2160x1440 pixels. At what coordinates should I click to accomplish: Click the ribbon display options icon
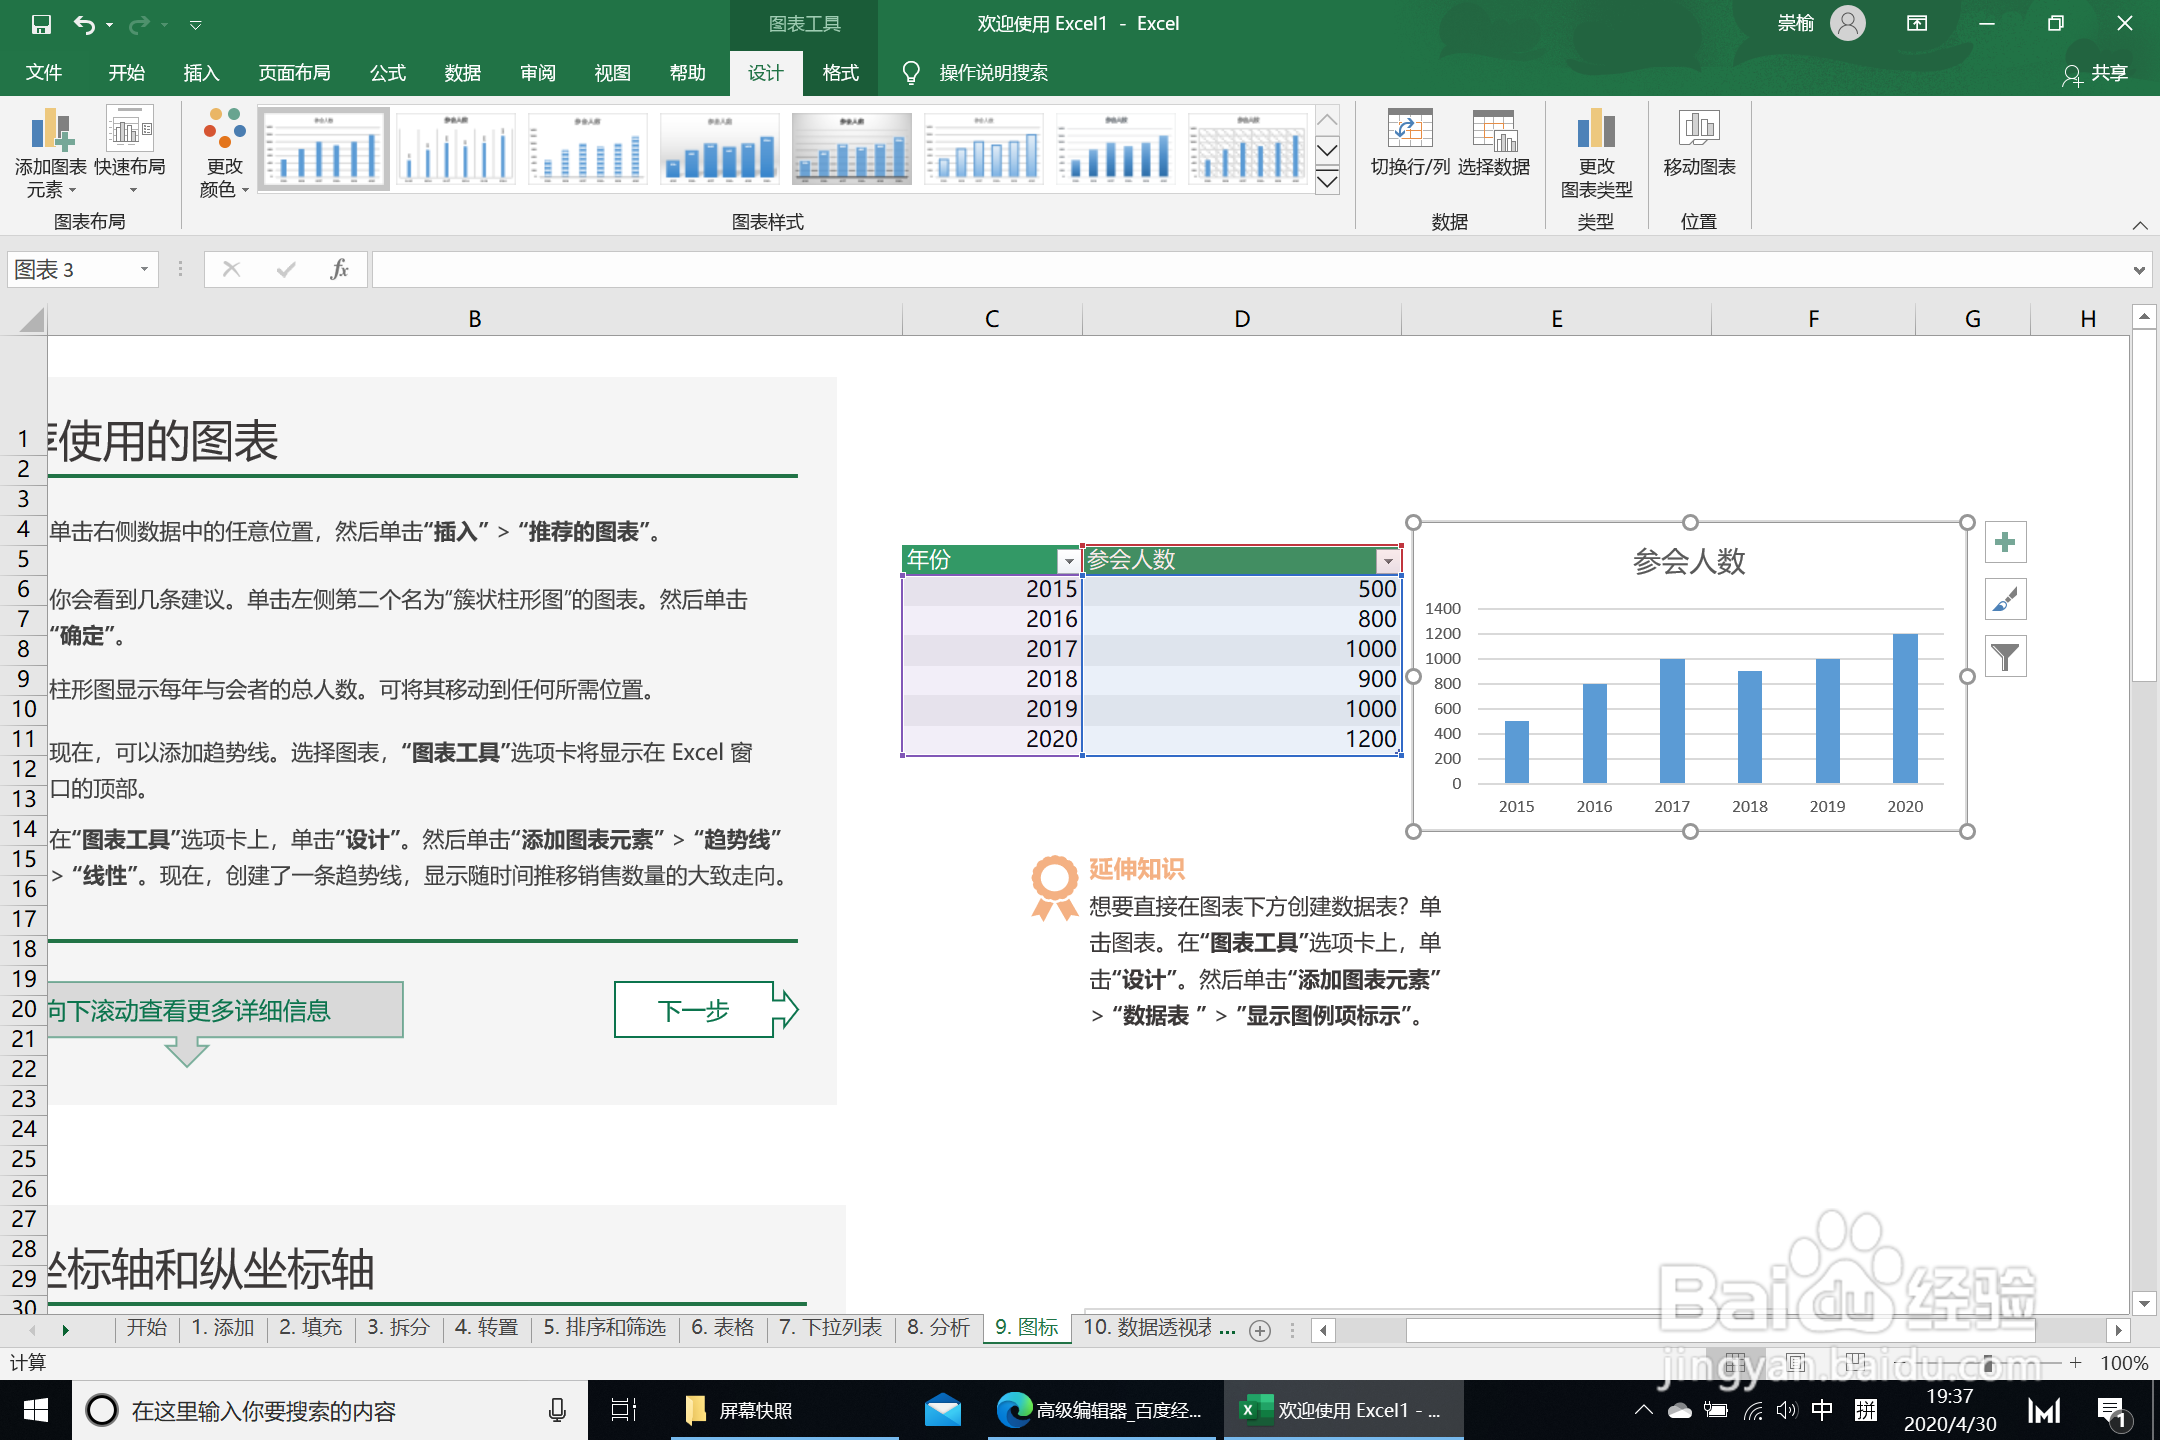coord(1917,24)
